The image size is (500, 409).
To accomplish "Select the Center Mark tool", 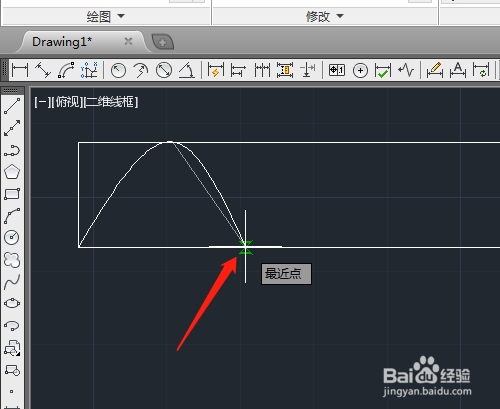I will pos(360,70).
